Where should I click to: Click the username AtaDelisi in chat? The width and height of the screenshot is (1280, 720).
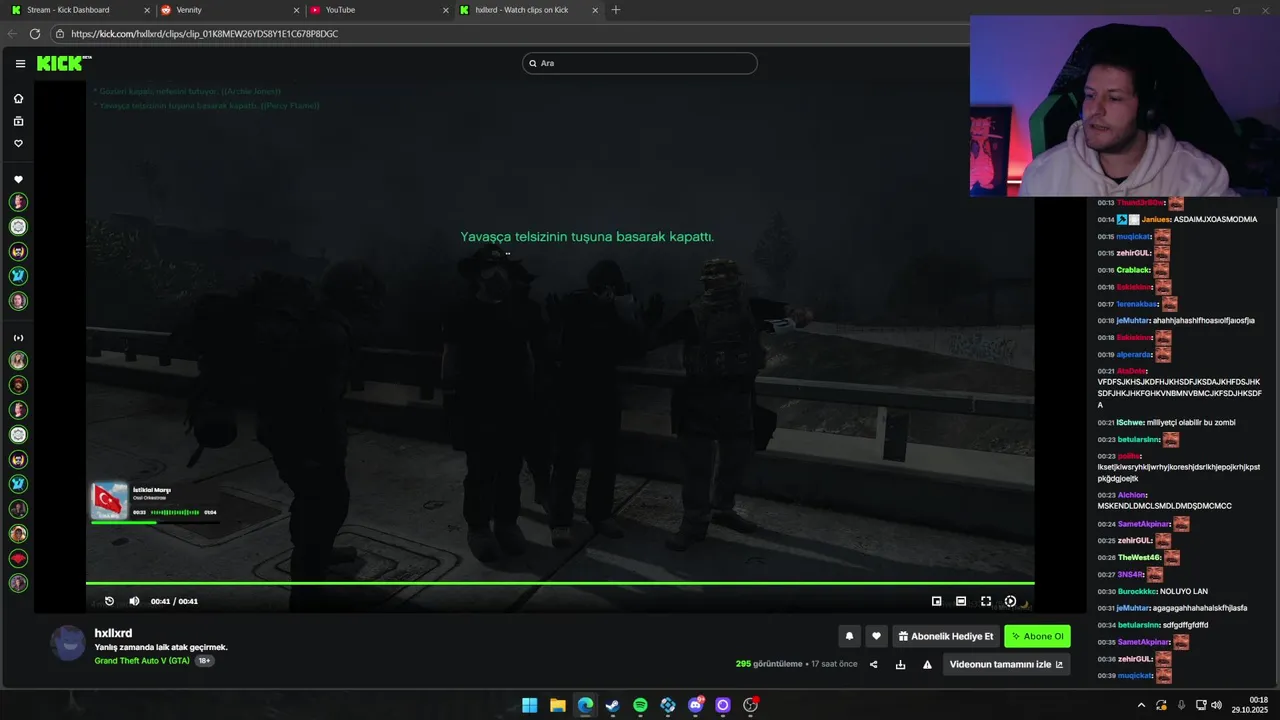(1131, 371)
